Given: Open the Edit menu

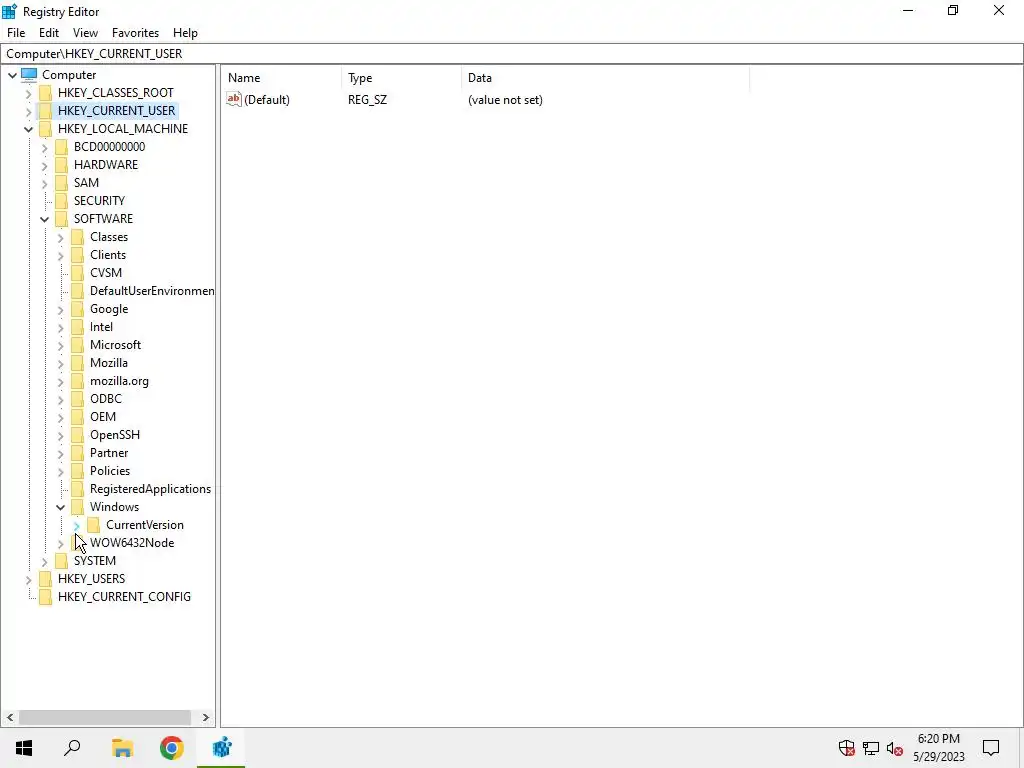Looking at the screenshot, I should coord(49,33).
